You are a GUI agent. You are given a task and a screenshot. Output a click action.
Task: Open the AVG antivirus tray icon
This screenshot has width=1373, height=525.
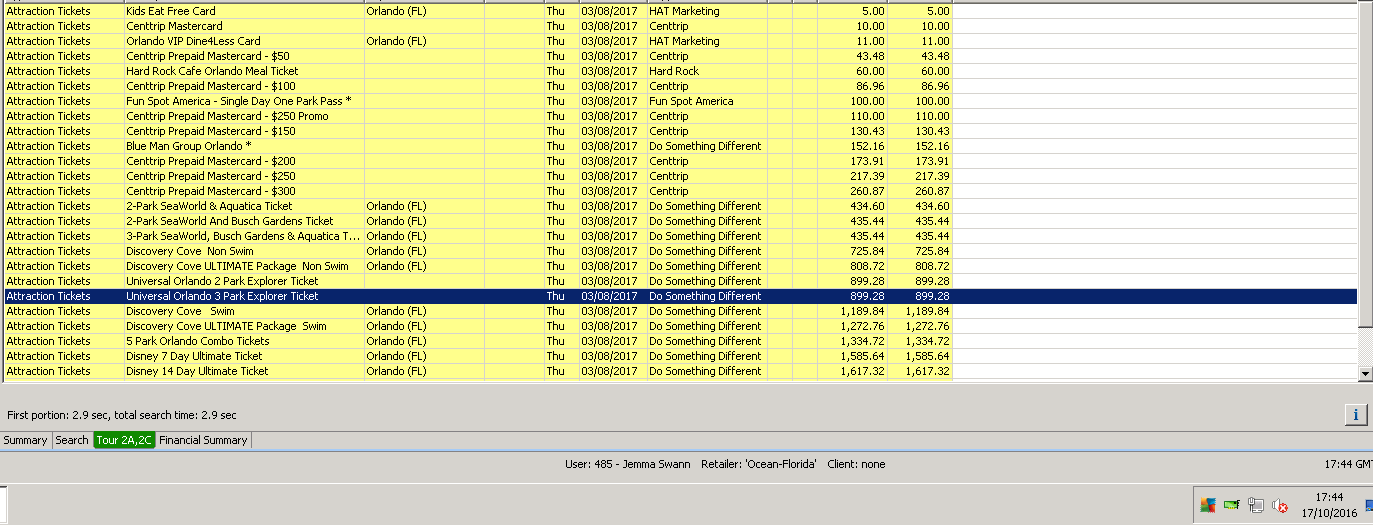pos(1209,505)
